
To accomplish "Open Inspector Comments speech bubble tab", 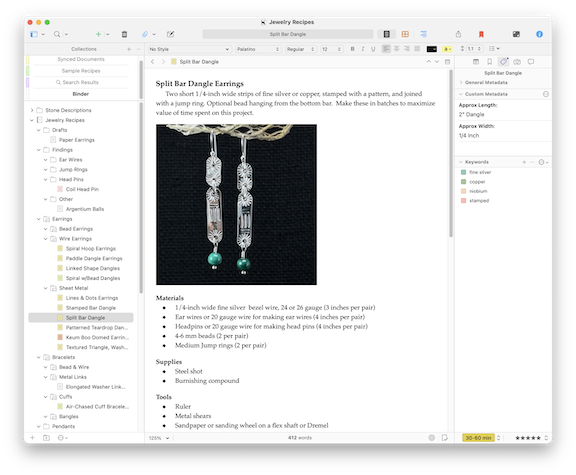I will (x=531, y=62).
